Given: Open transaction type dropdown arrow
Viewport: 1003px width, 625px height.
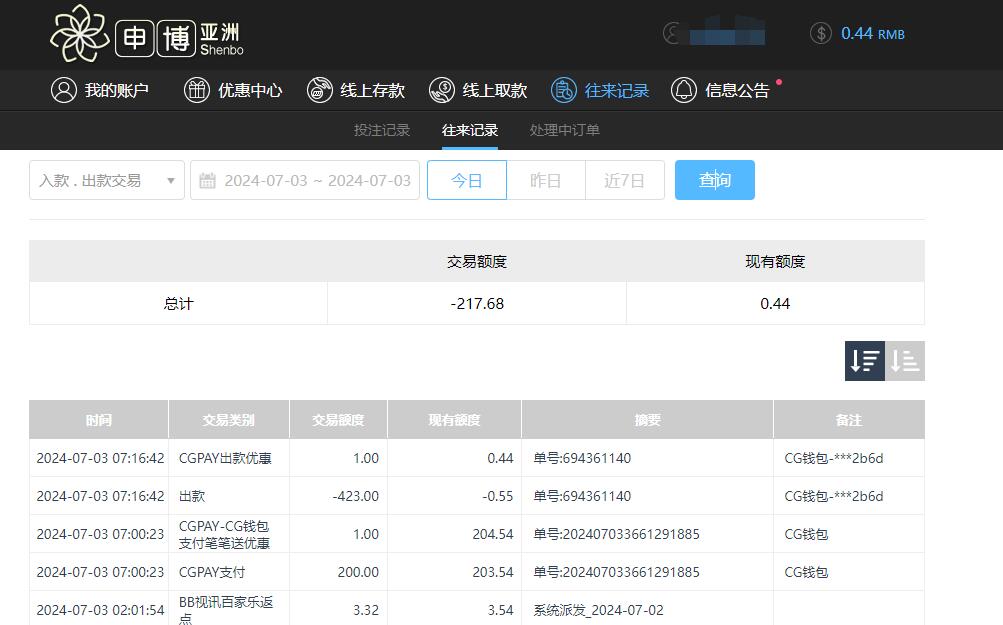Looking at the screenshot, I should click(x=170, y=180).
